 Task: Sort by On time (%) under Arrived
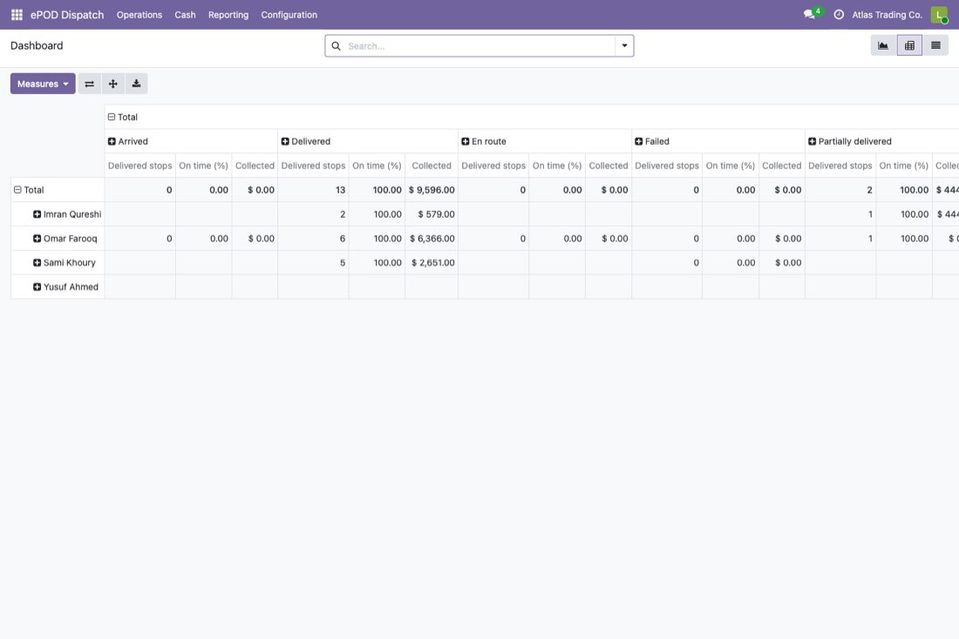[x=204, y=166]
